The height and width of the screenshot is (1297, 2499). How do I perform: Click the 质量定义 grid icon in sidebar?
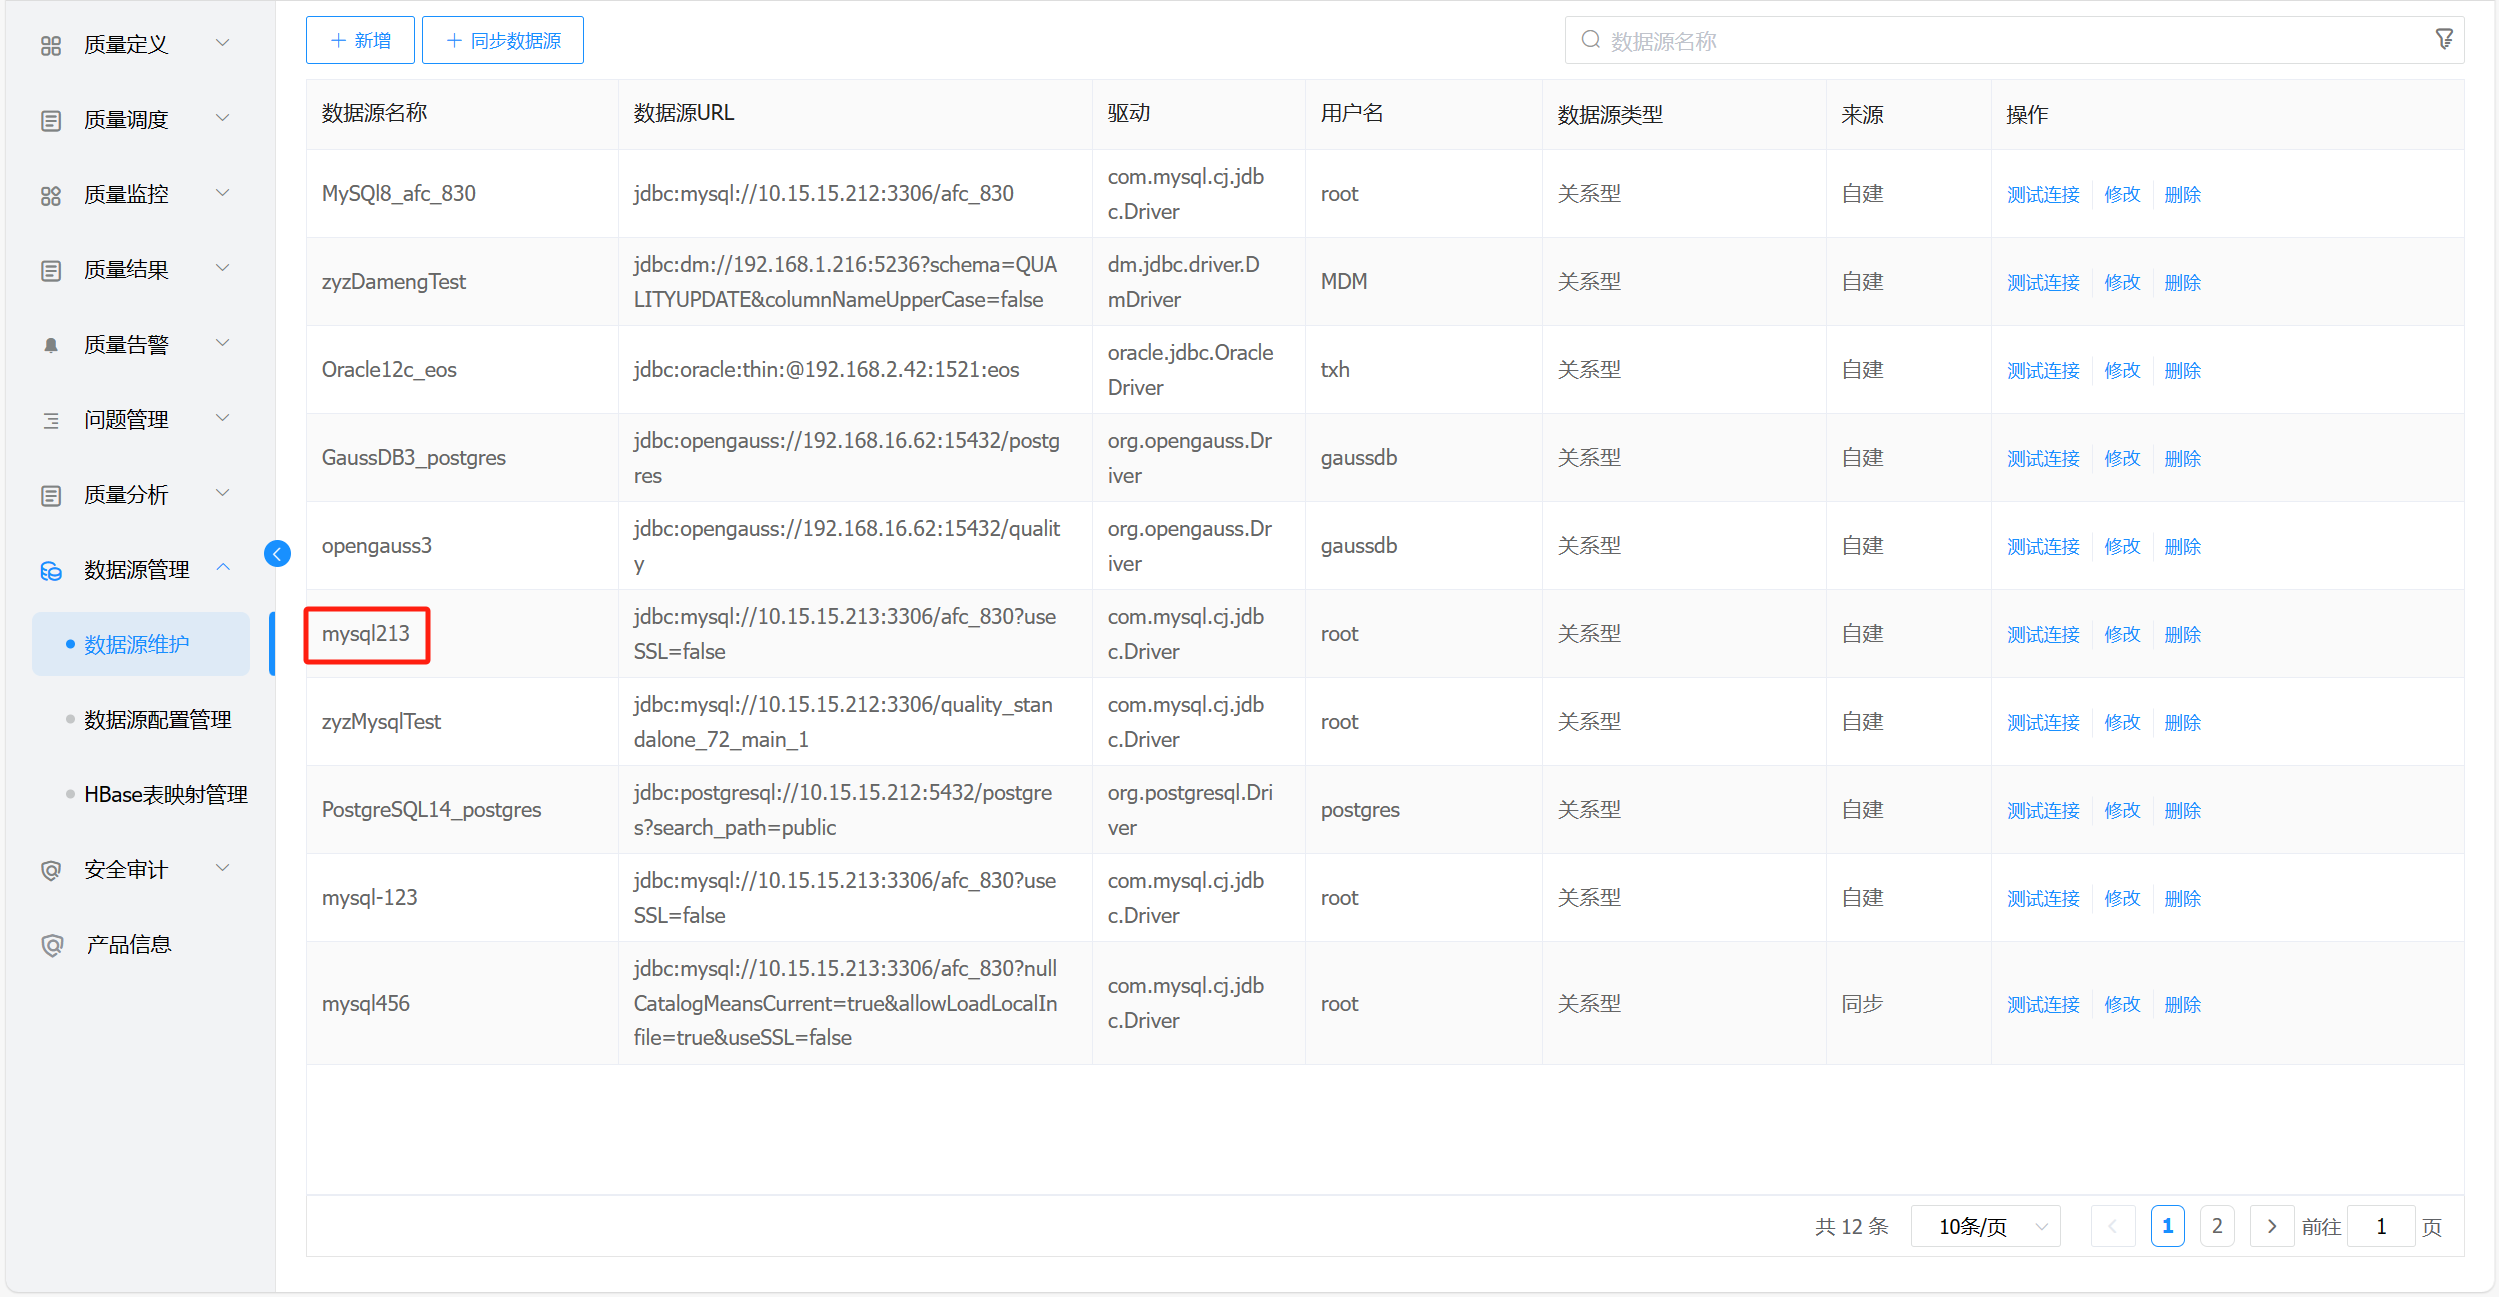[x=51, y=45]
